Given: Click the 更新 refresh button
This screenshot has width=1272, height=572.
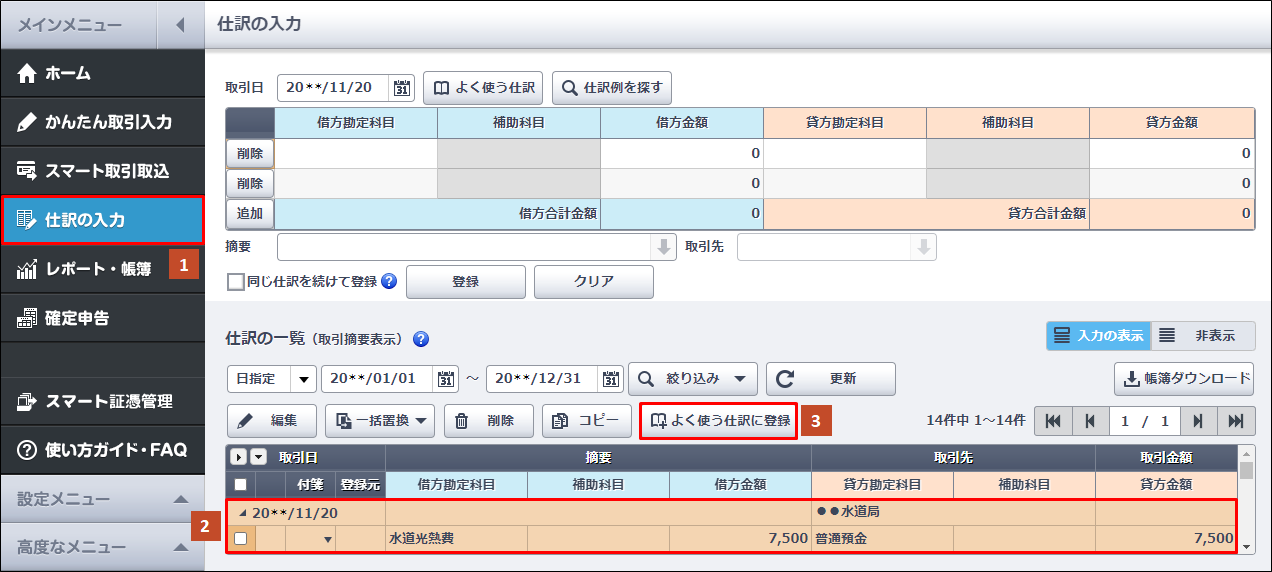Looking at the screenshot, I should 831,379.
